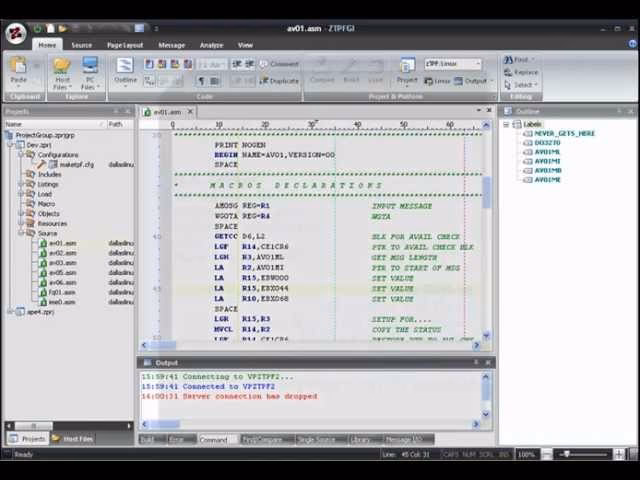The height and width of the screenshot is (480, 640).
Task: Click the editor horizontal scrollbar right arrow
Action: (x=476, y=345)
